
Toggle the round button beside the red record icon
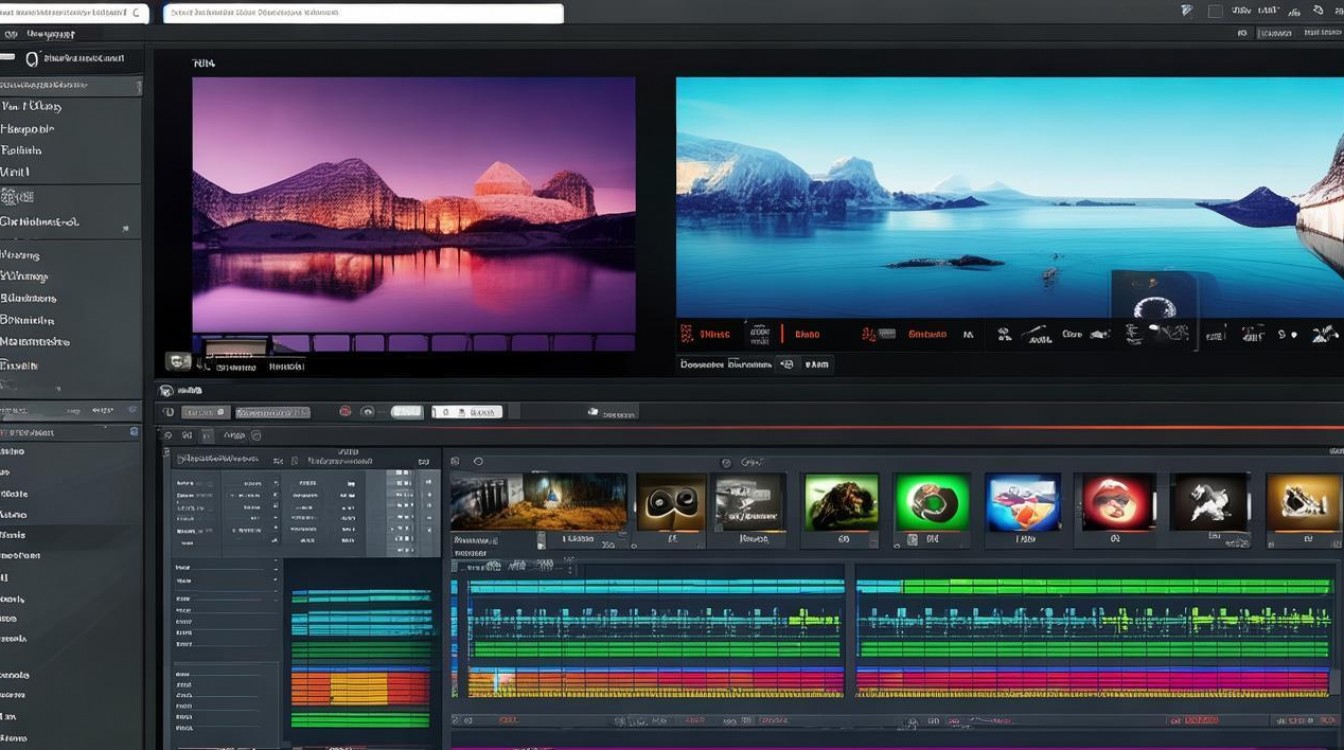(x=367, y=411)
